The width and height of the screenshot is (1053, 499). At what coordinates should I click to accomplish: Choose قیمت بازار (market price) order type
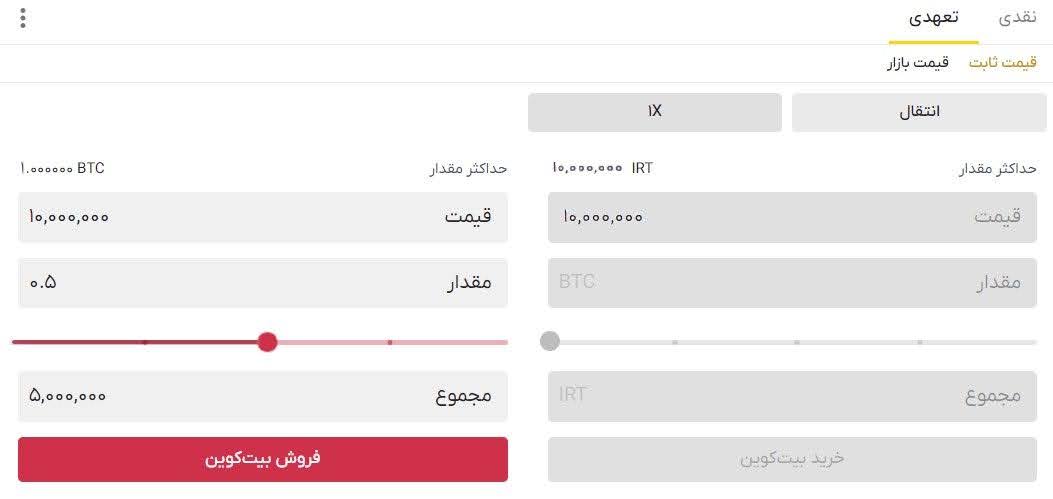click(917, 63)
